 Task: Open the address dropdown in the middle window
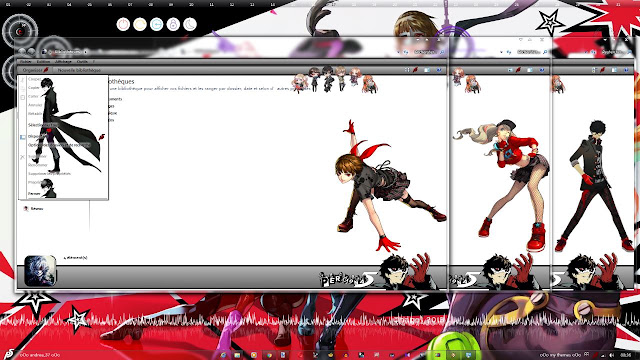pos(501,52)
